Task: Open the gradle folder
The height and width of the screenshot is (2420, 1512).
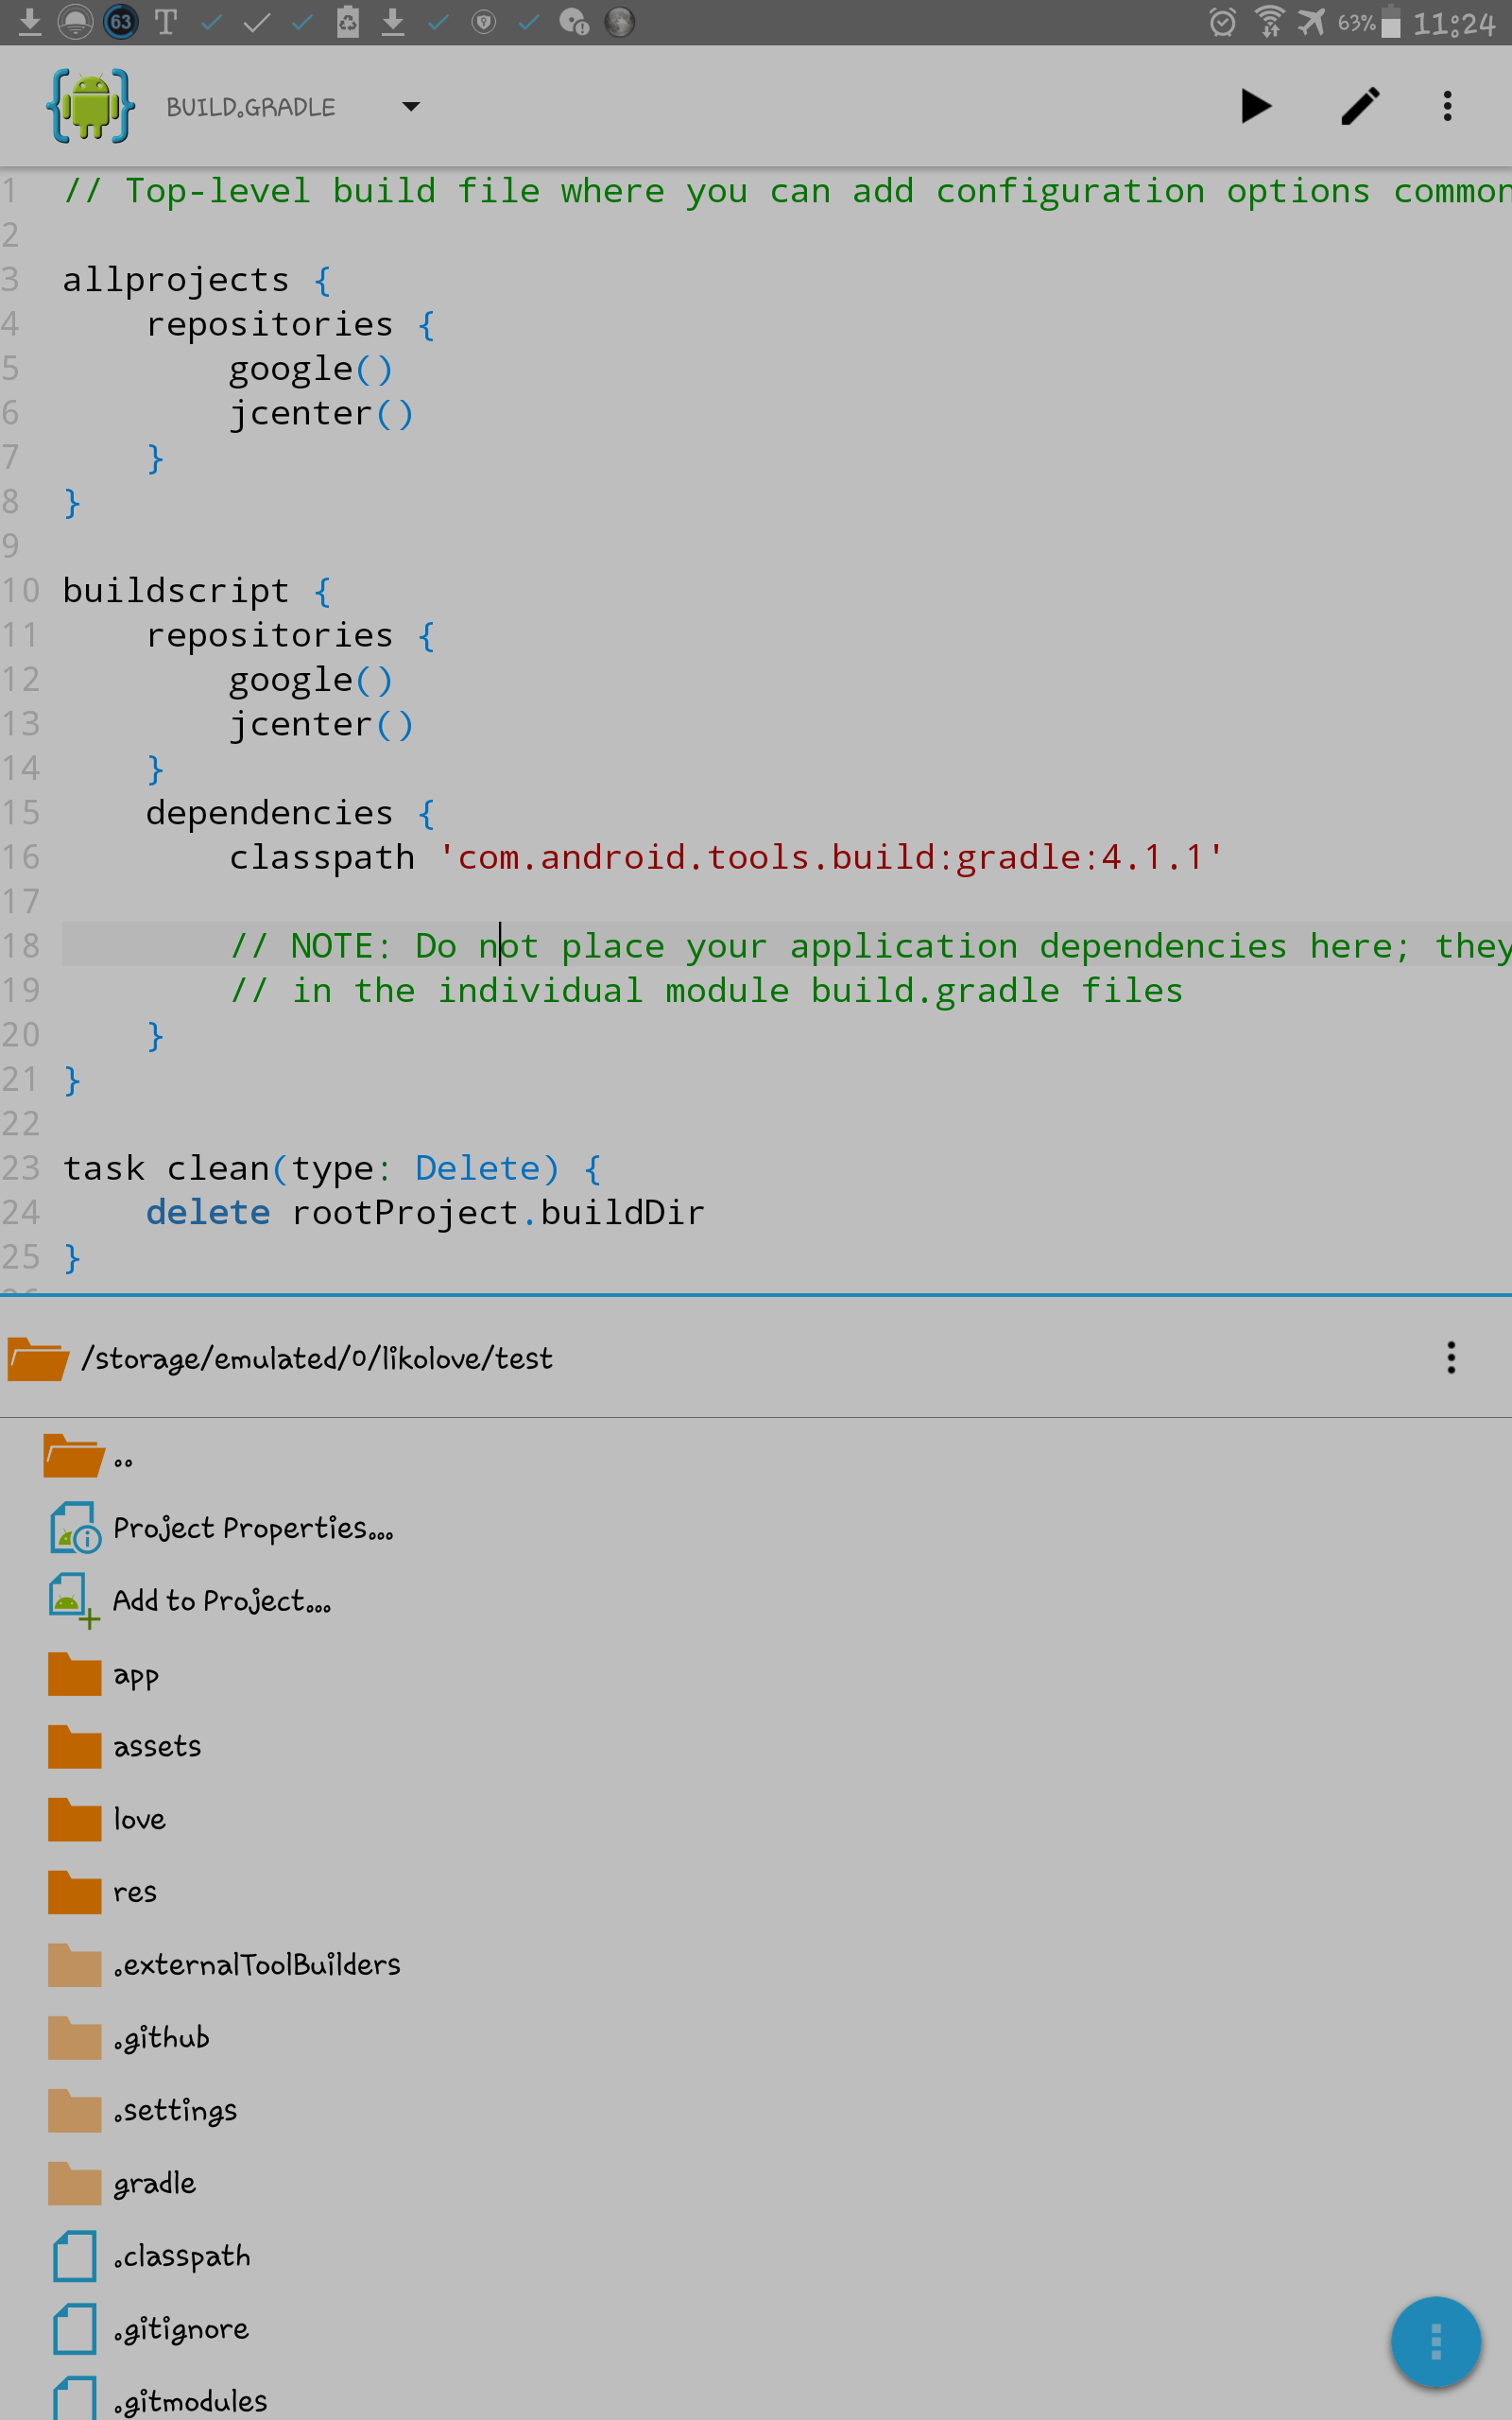Action: [756, 2183]
